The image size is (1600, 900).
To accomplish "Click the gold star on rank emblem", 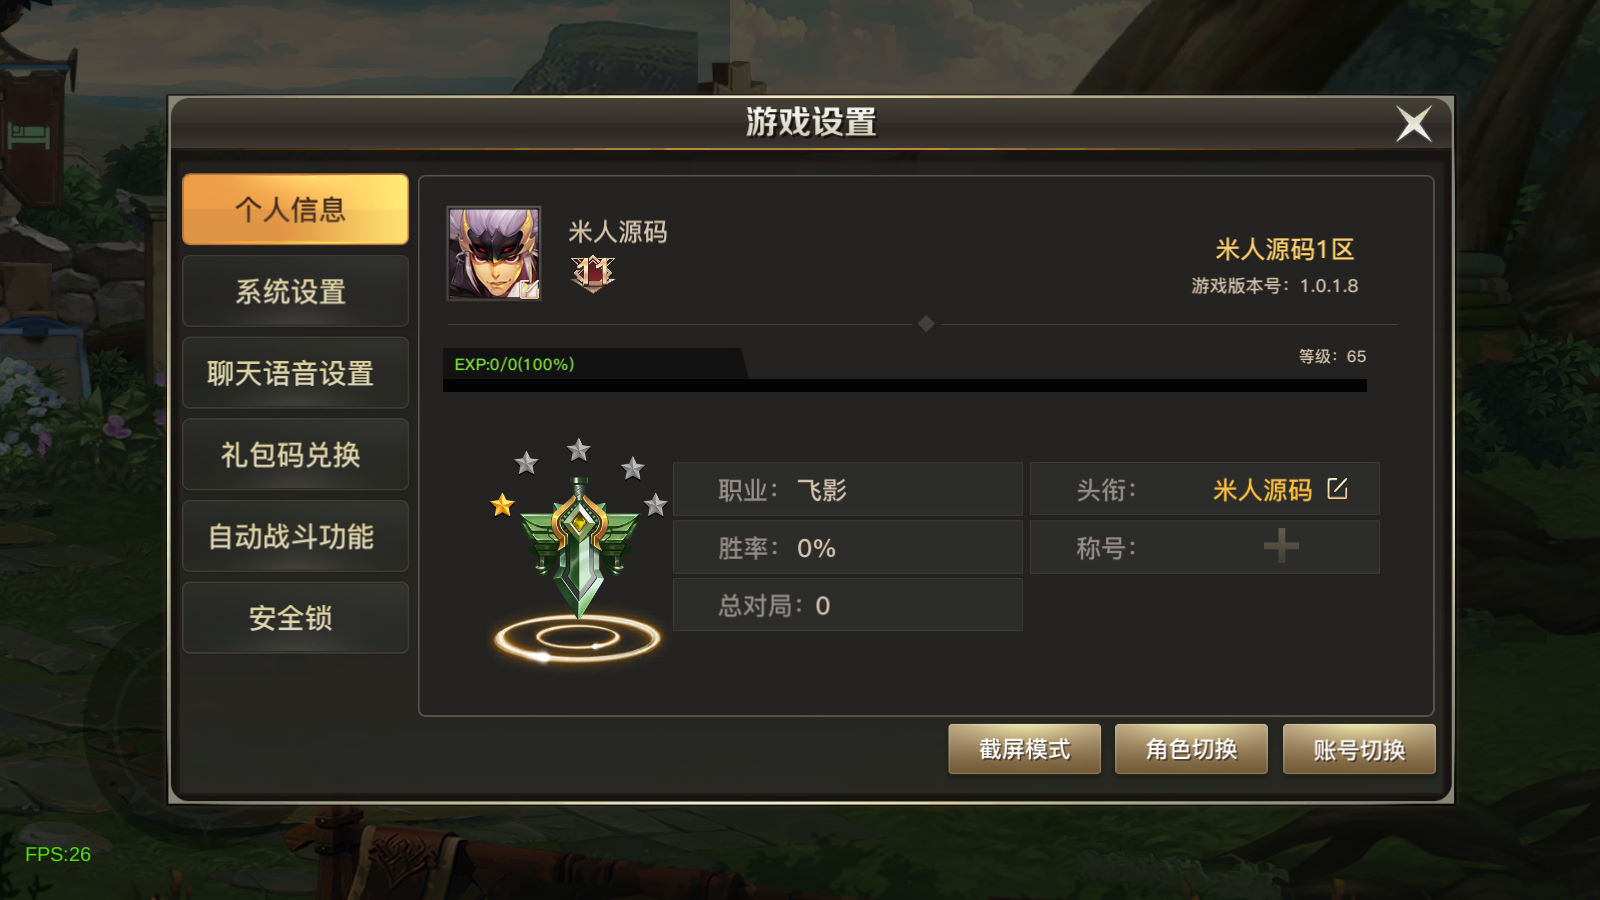I will pyautogui.click(x=502, y=505).
